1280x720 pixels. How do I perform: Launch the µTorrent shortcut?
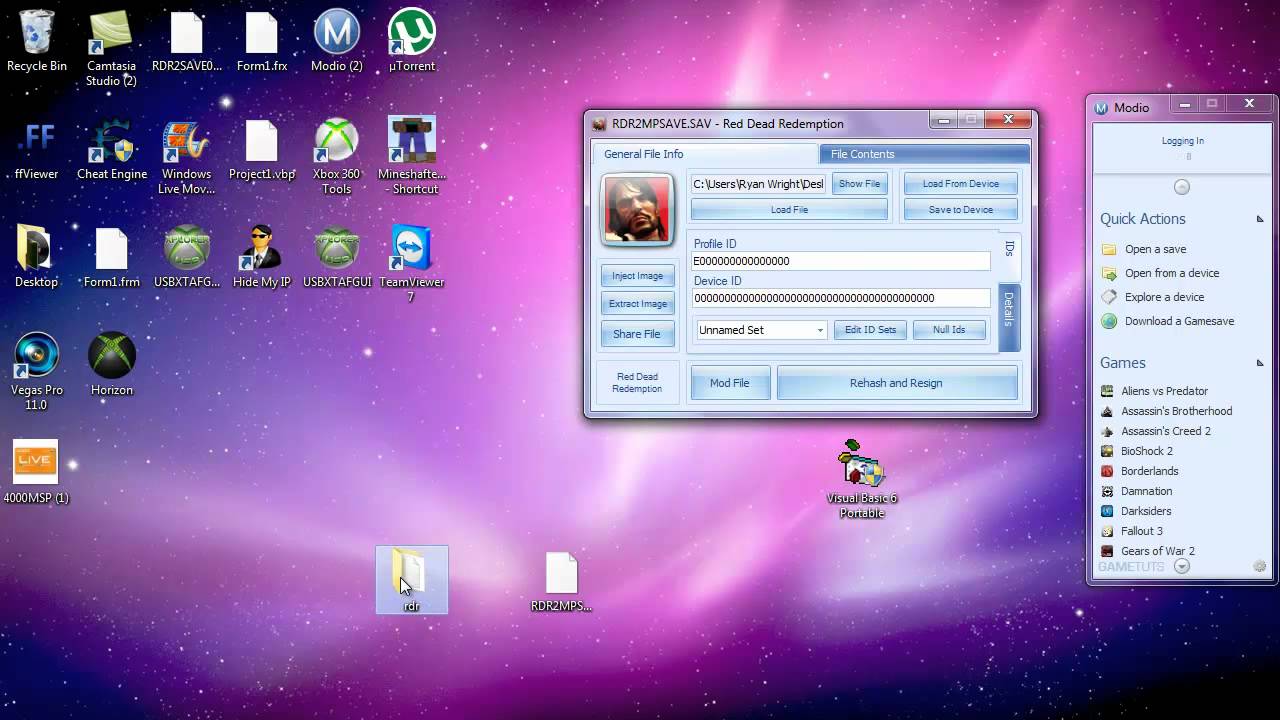412,41
